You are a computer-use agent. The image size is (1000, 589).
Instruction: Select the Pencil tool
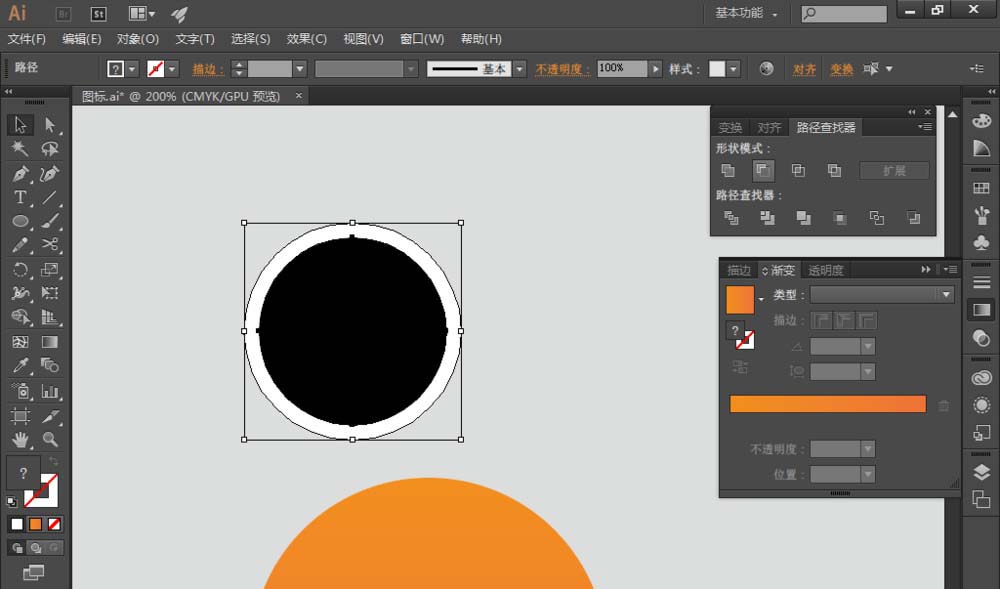coord(20,245)
